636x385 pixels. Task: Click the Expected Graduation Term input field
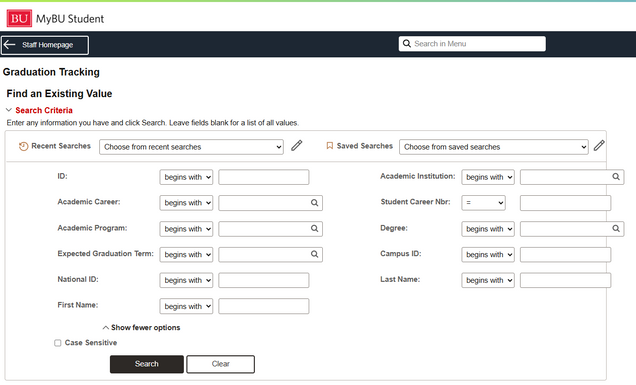271,254
